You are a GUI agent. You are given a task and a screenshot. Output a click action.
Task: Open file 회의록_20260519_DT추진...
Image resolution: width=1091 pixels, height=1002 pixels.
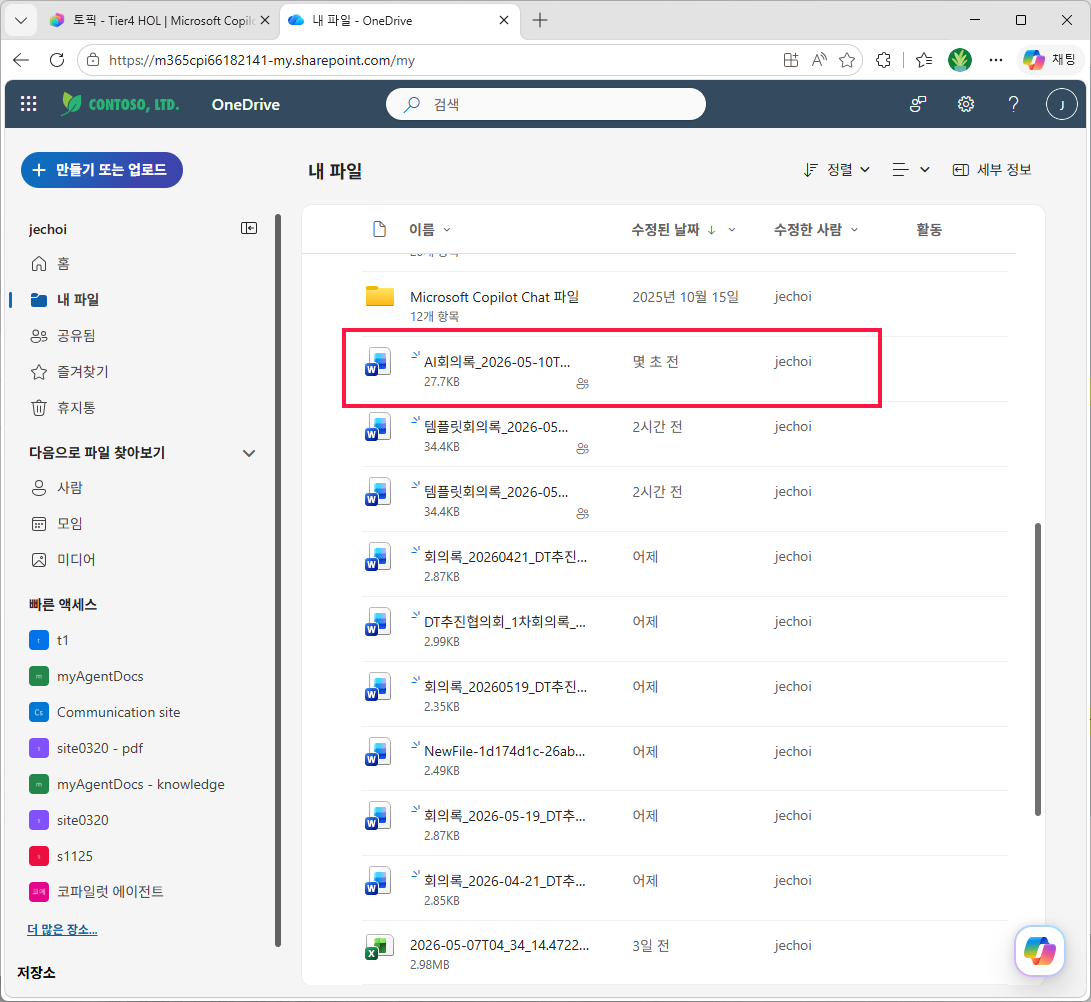(505, 687)
